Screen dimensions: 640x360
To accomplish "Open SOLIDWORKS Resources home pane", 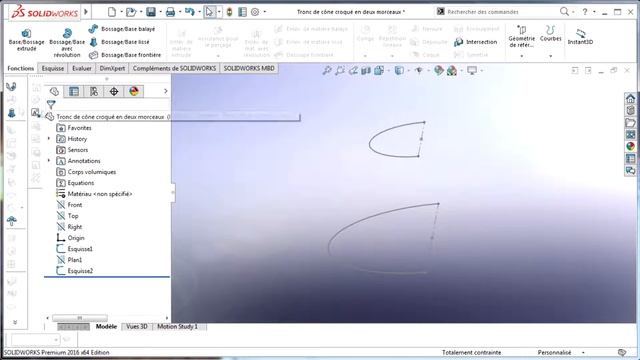I will pos(630,99).
